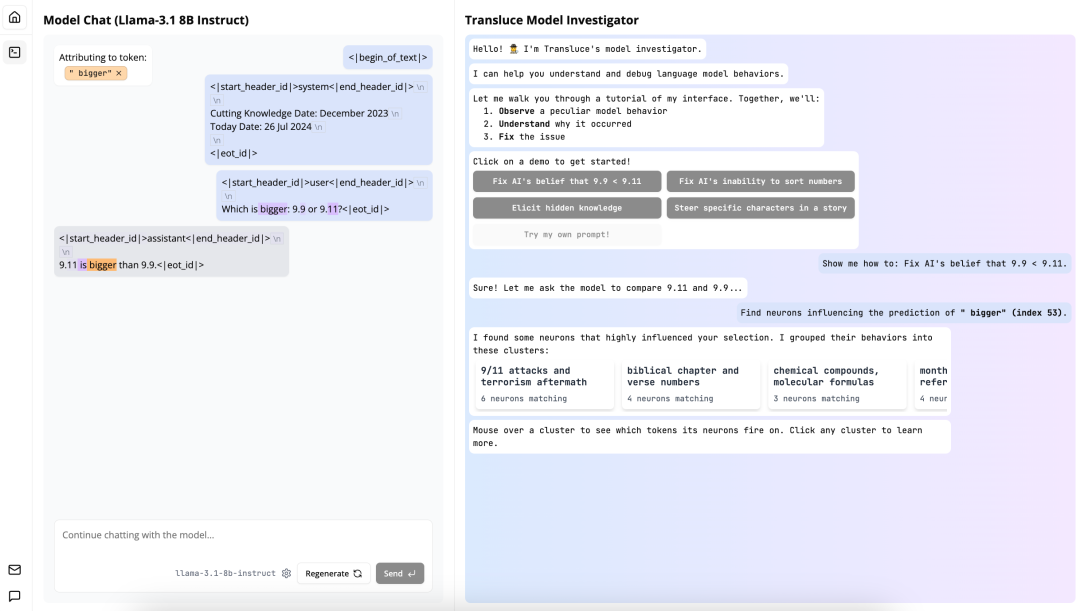The width and height of the screenshot is (1080, 611).
Task: Open the mail envelope icon
Action: click(x=14, y=570)
